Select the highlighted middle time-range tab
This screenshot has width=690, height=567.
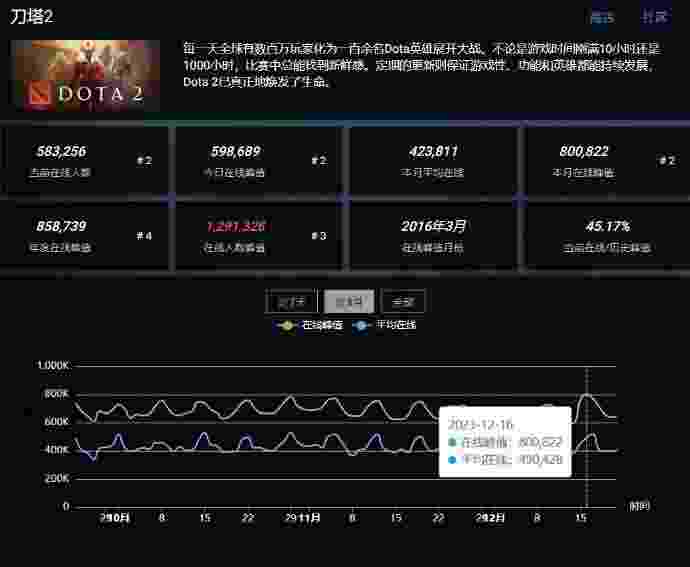pos(349,302)
